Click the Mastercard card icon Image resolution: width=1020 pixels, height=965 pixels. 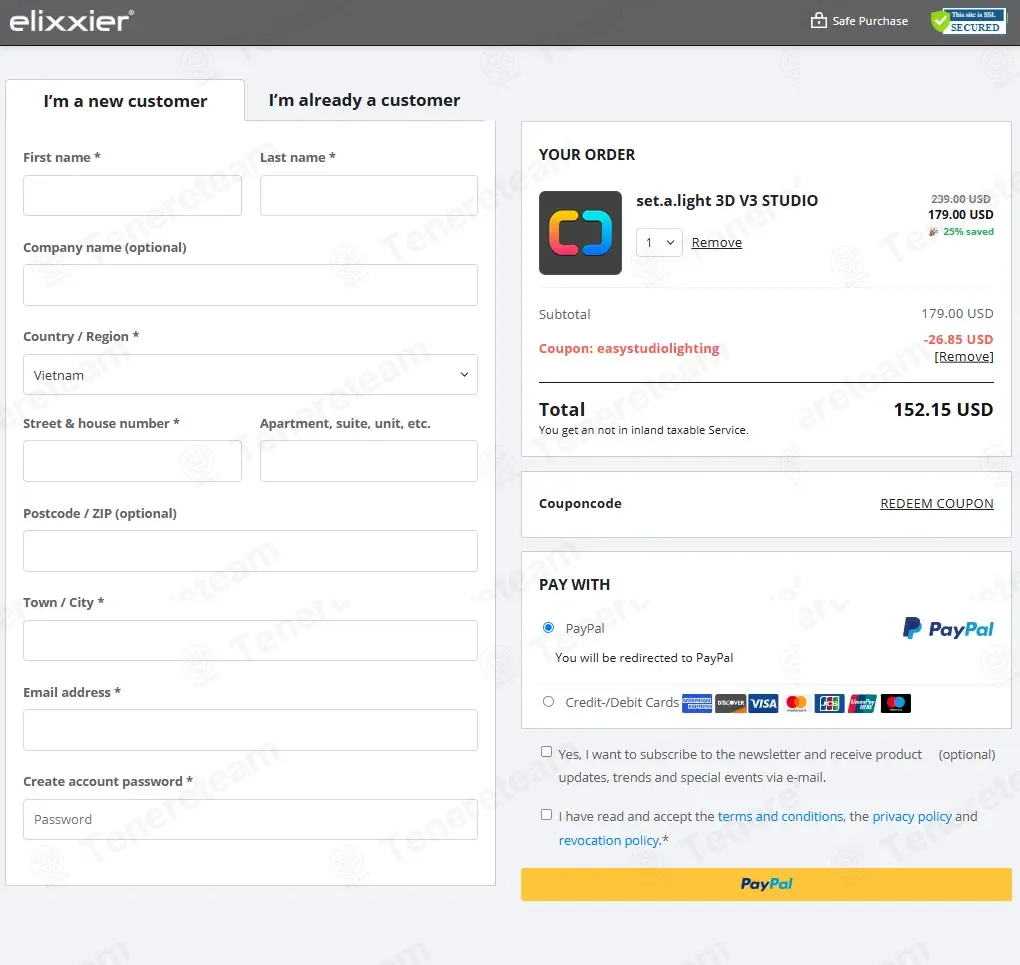click(796, 703)
